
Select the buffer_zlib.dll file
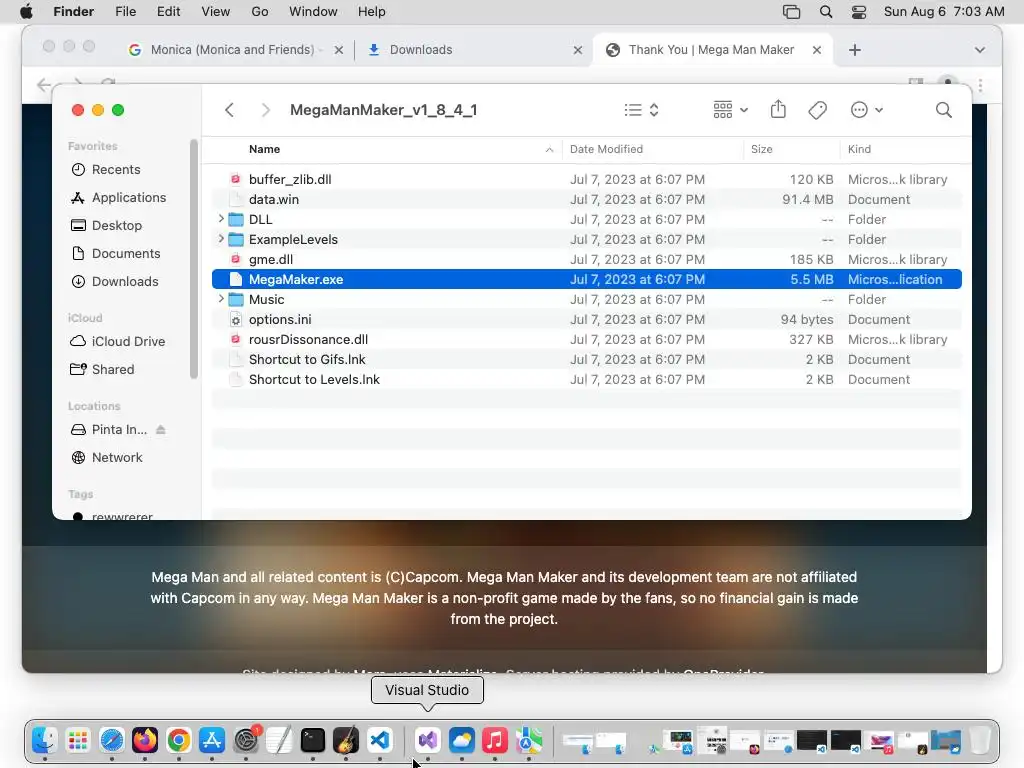pyautogui.click(x=586, y=179)
